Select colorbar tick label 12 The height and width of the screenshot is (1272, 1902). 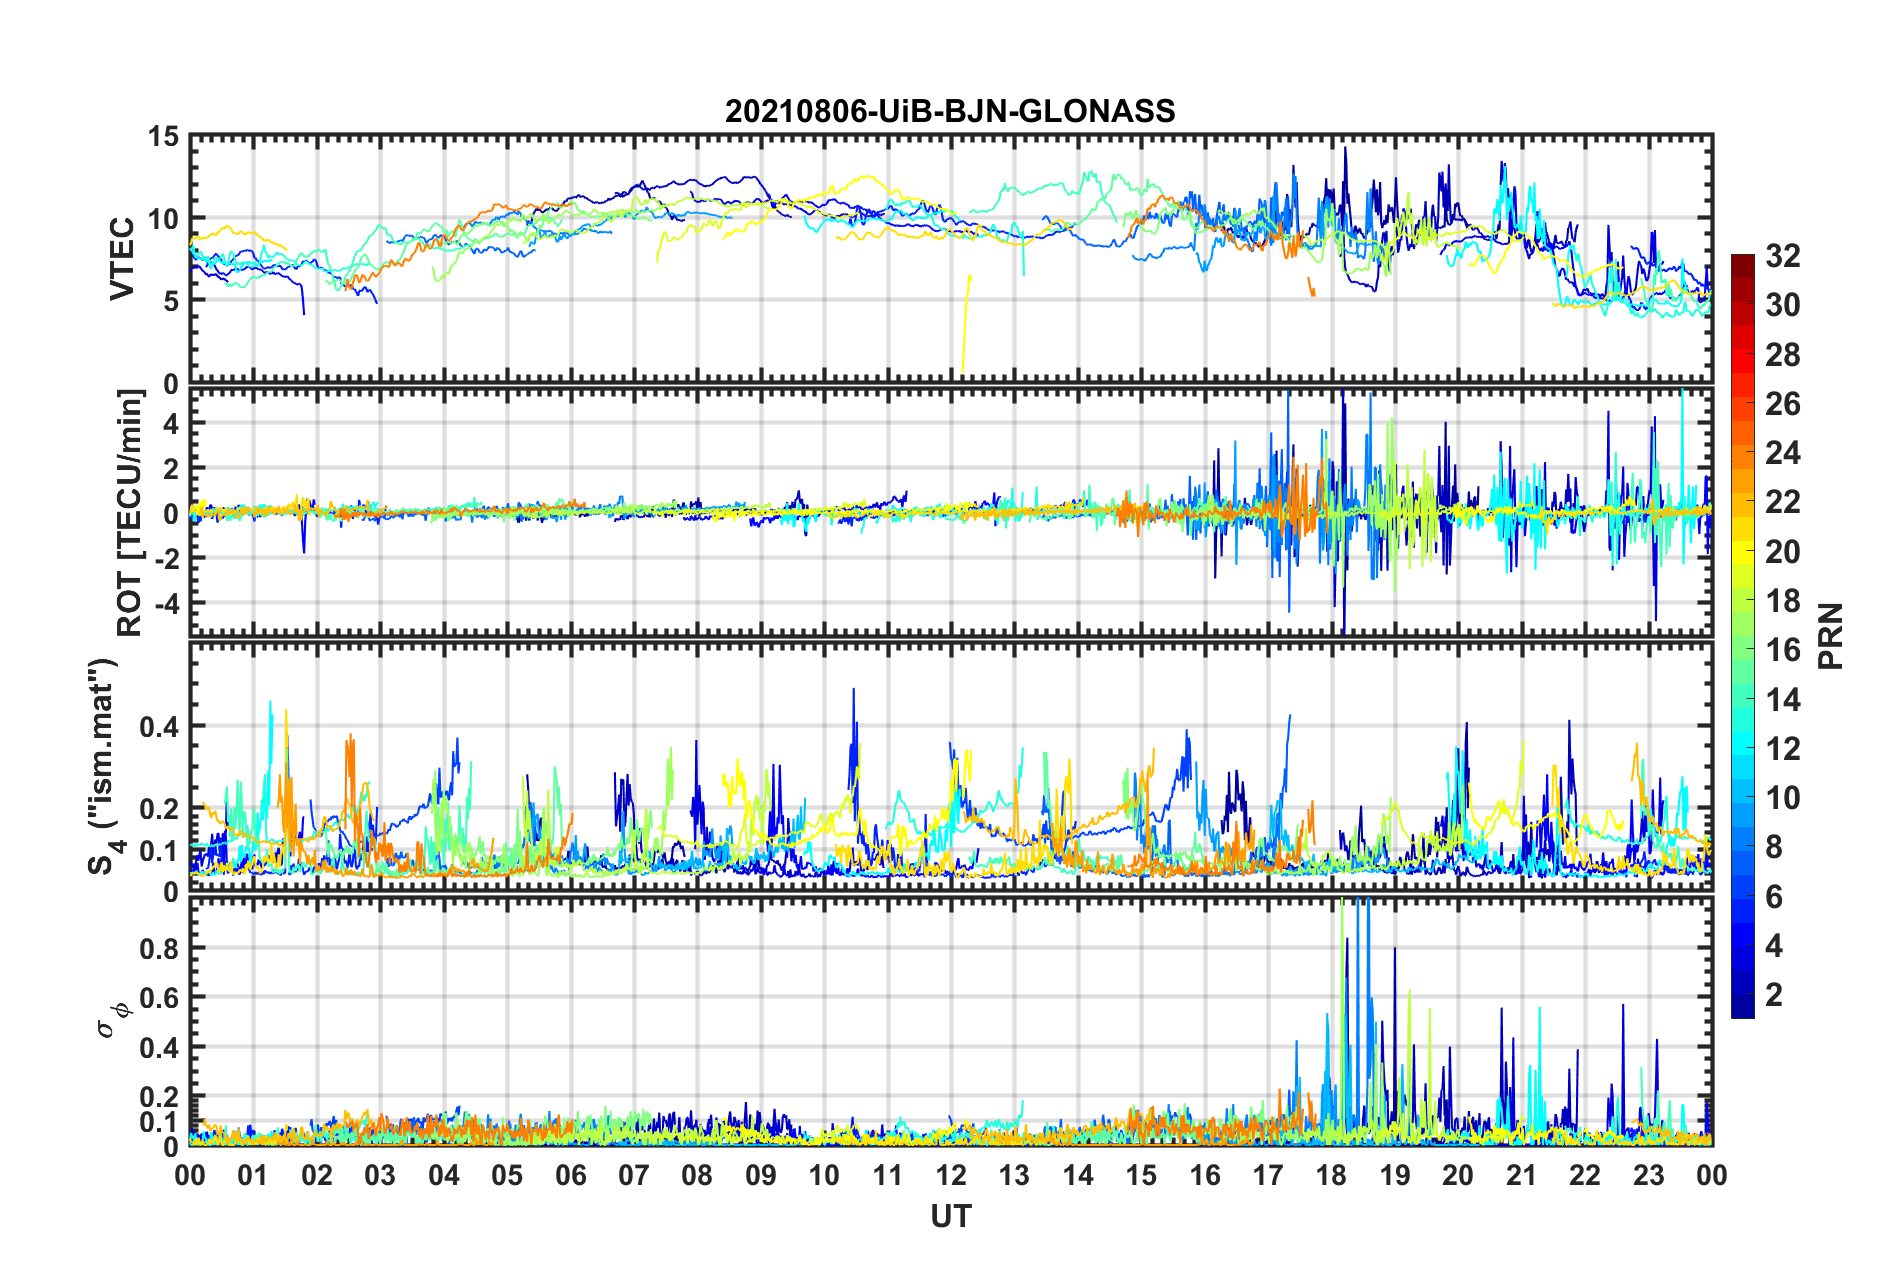coord(1782,749)
